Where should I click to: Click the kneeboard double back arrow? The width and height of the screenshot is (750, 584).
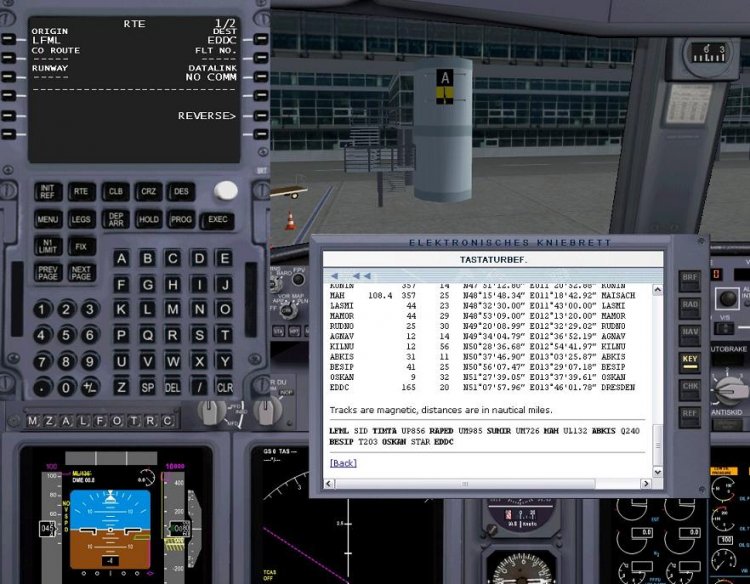362,276
